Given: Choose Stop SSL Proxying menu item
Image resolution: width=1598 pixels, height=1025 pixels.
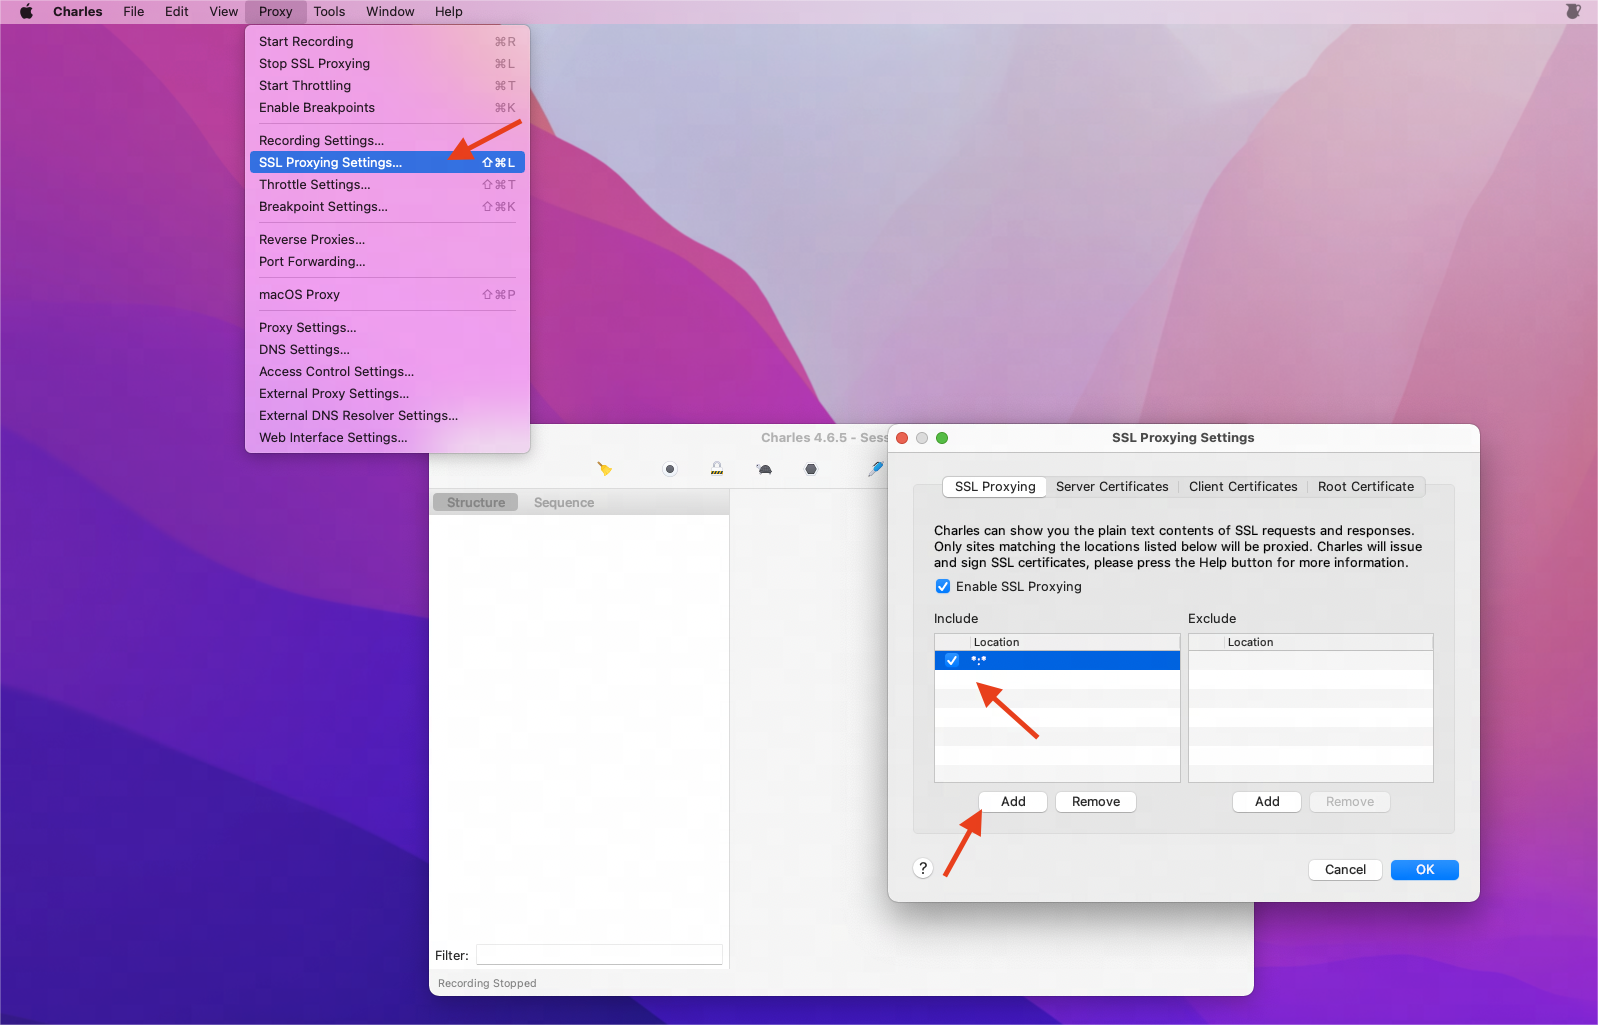Looking at the screenshot, I should click(387, 64).
